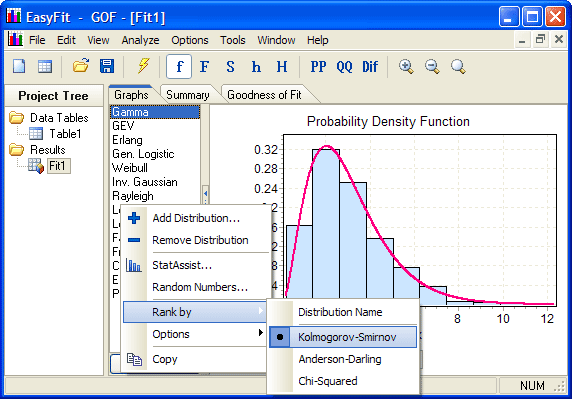572x399 pixels.
Task: Switch to the Summary tab
Action: click(x=188, y=95)
